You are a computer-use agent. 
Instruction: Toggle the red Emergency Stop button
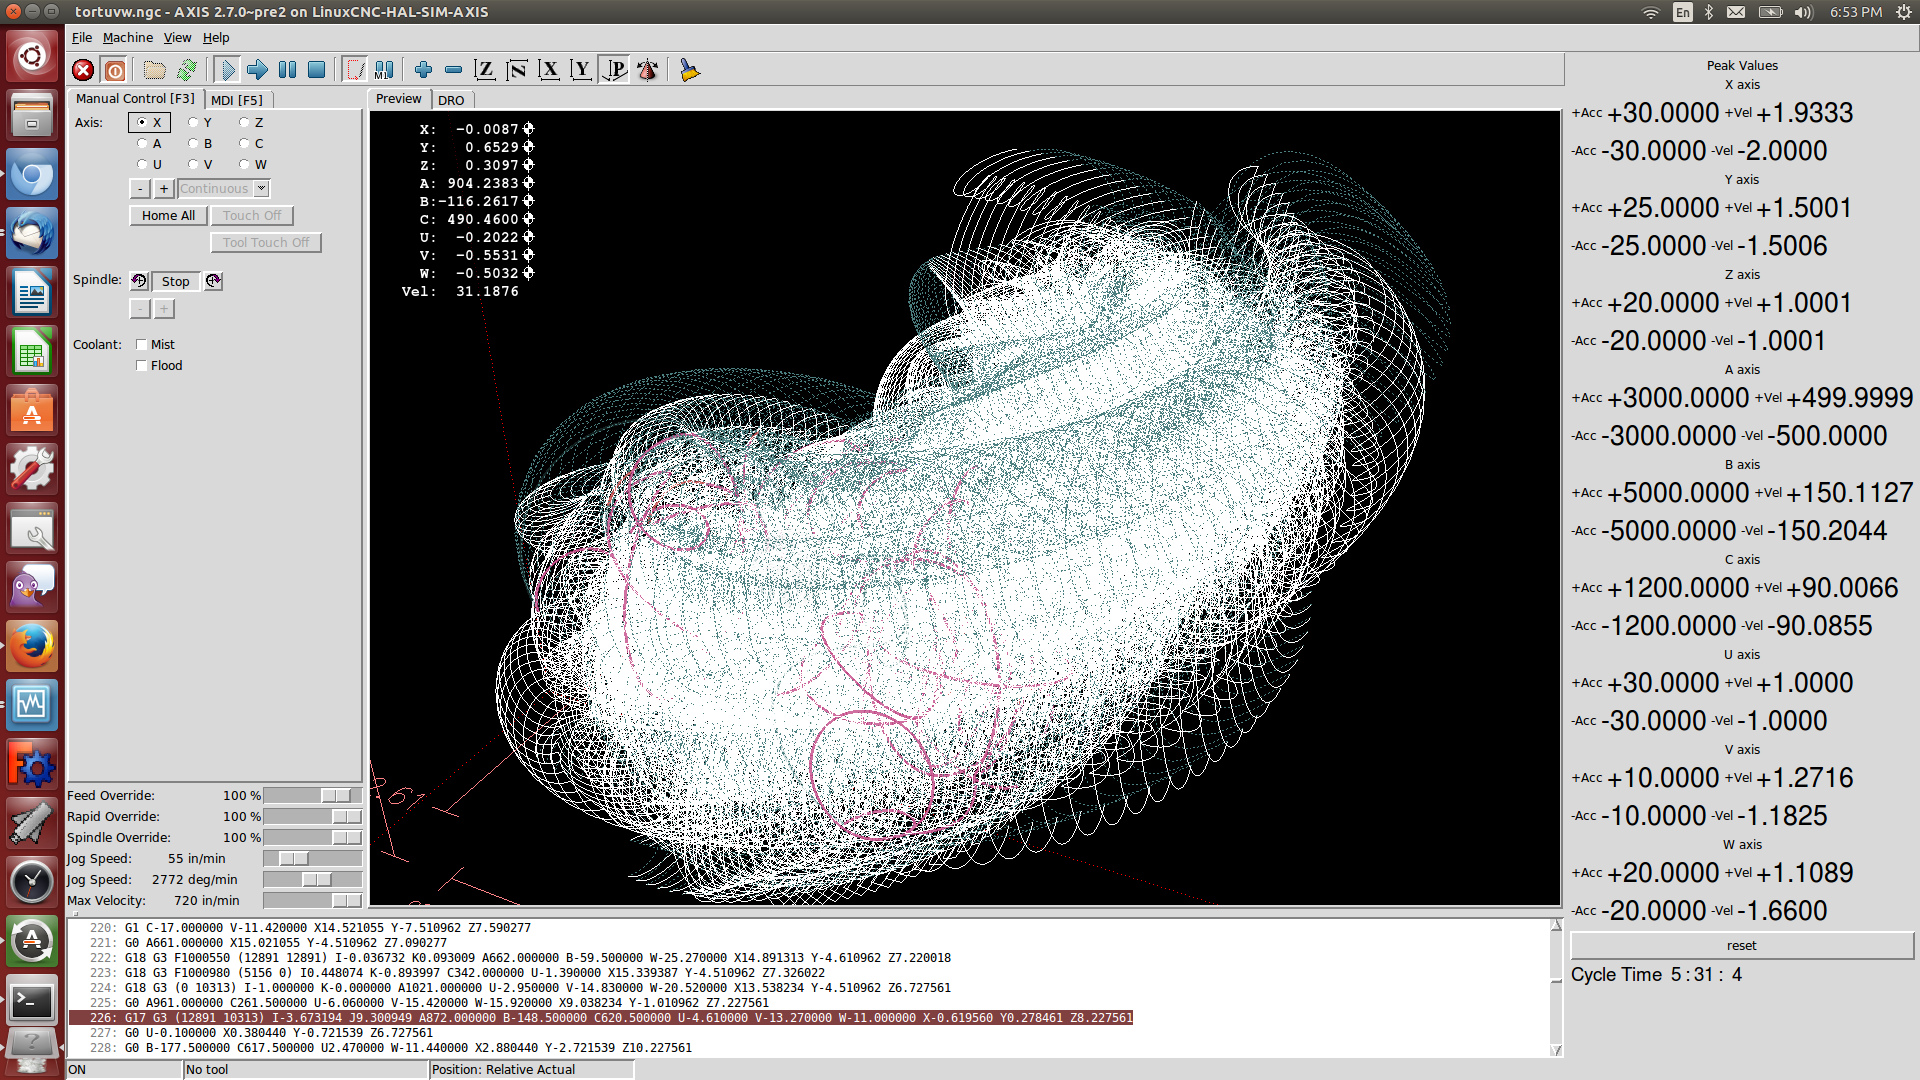point(83,70)
